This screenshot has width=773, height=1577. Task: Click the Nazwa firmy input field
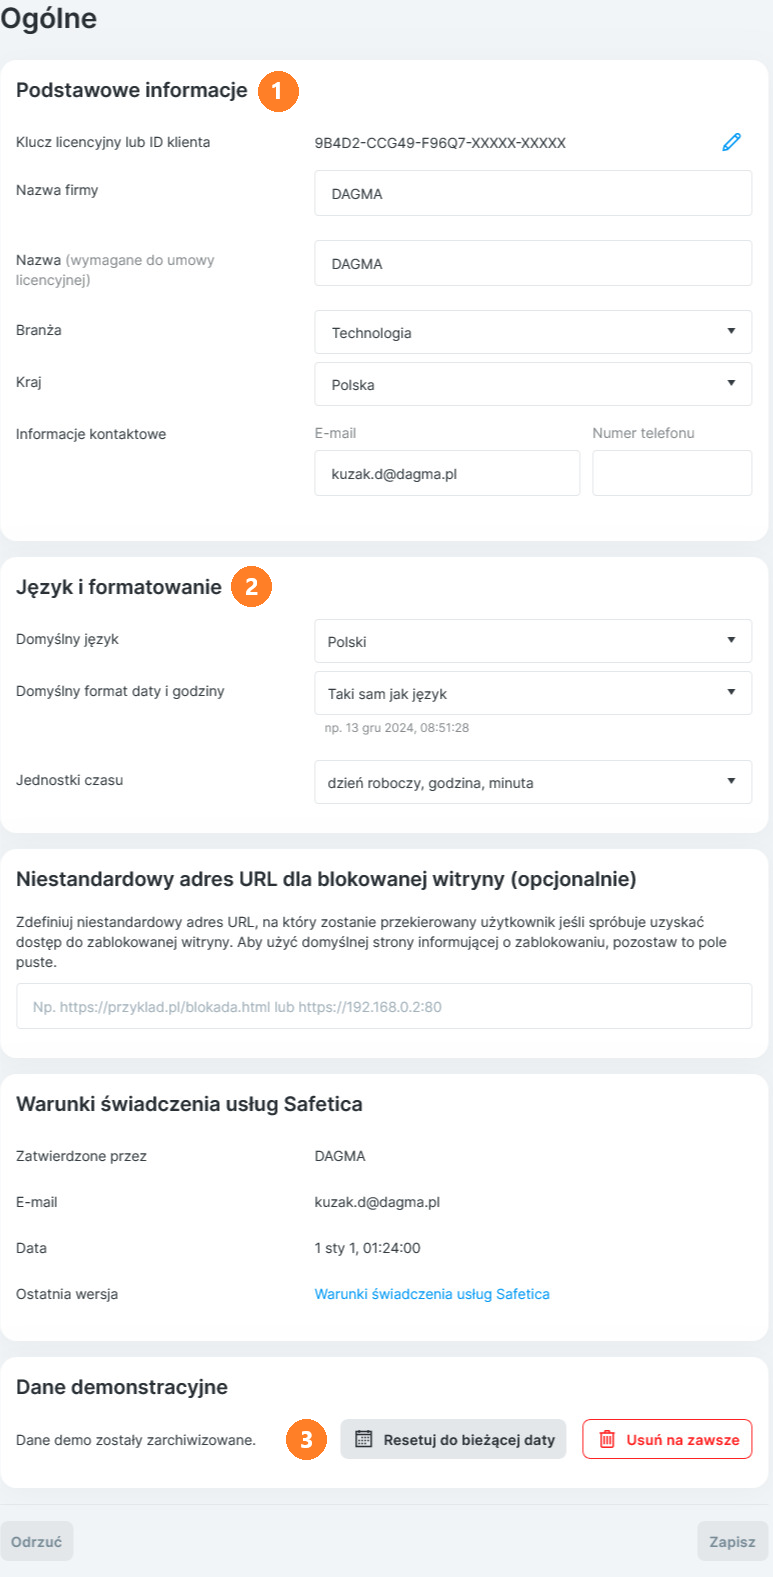click(x=533, y=193)
